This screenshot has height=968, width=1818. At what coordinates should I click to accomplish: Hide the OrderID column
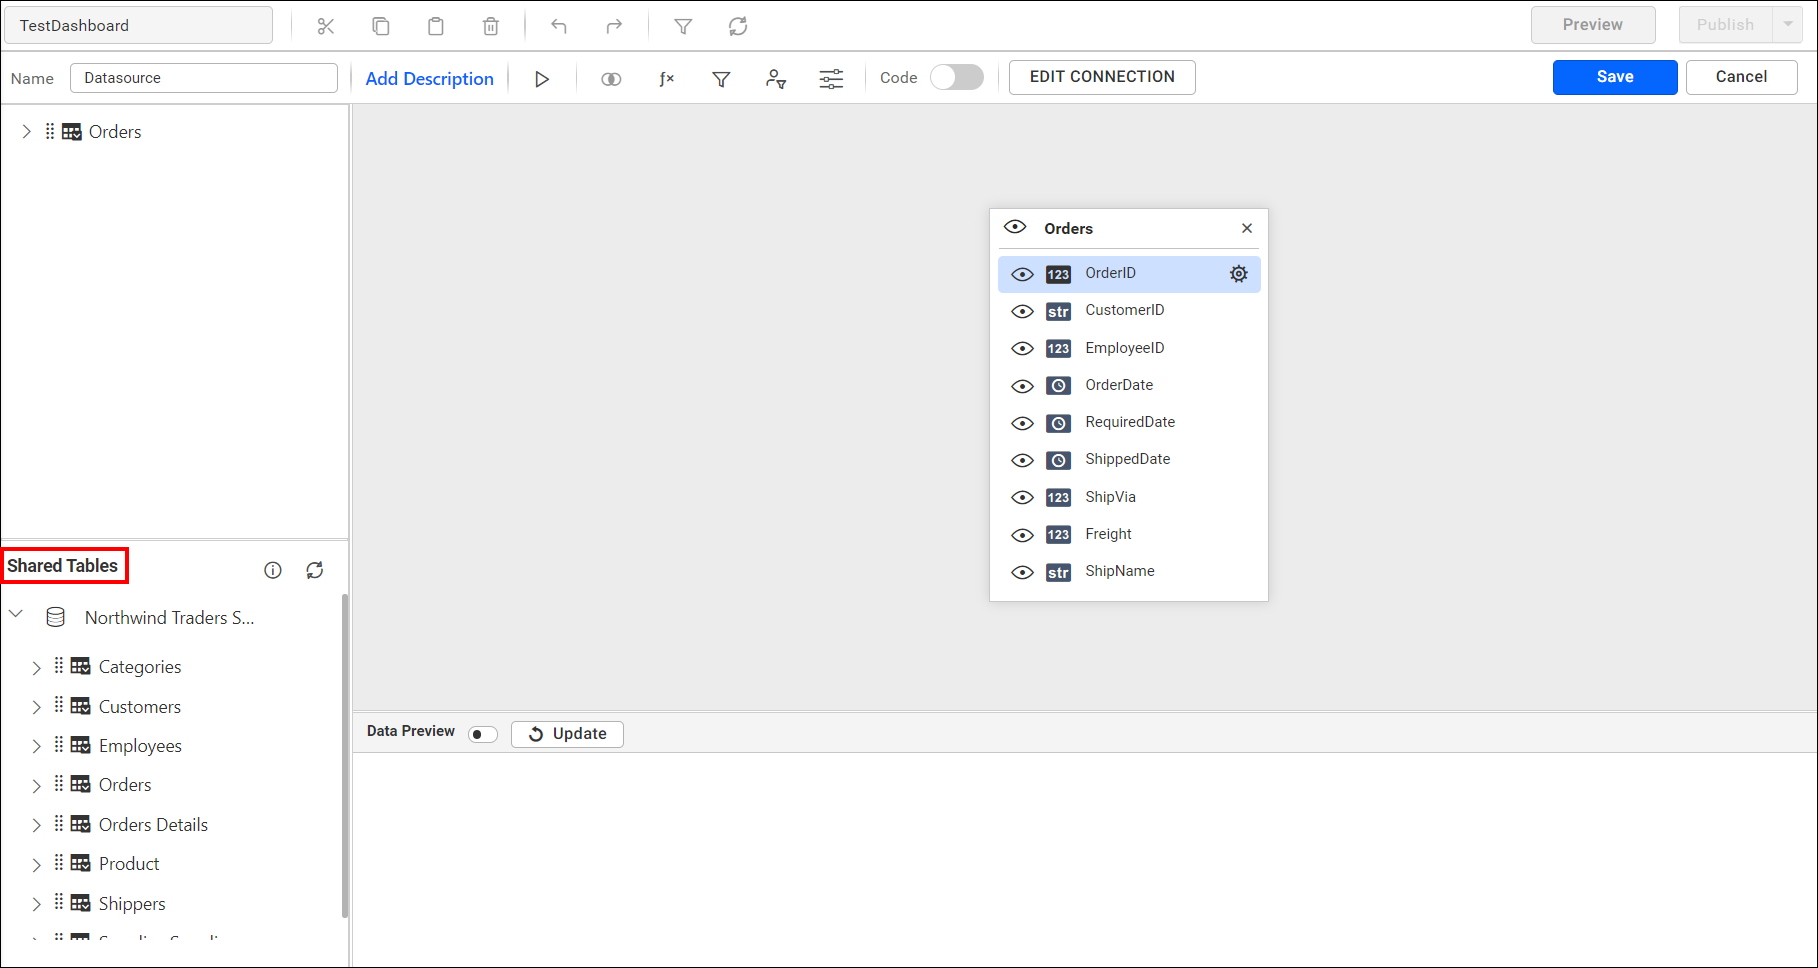(1022, 274)
